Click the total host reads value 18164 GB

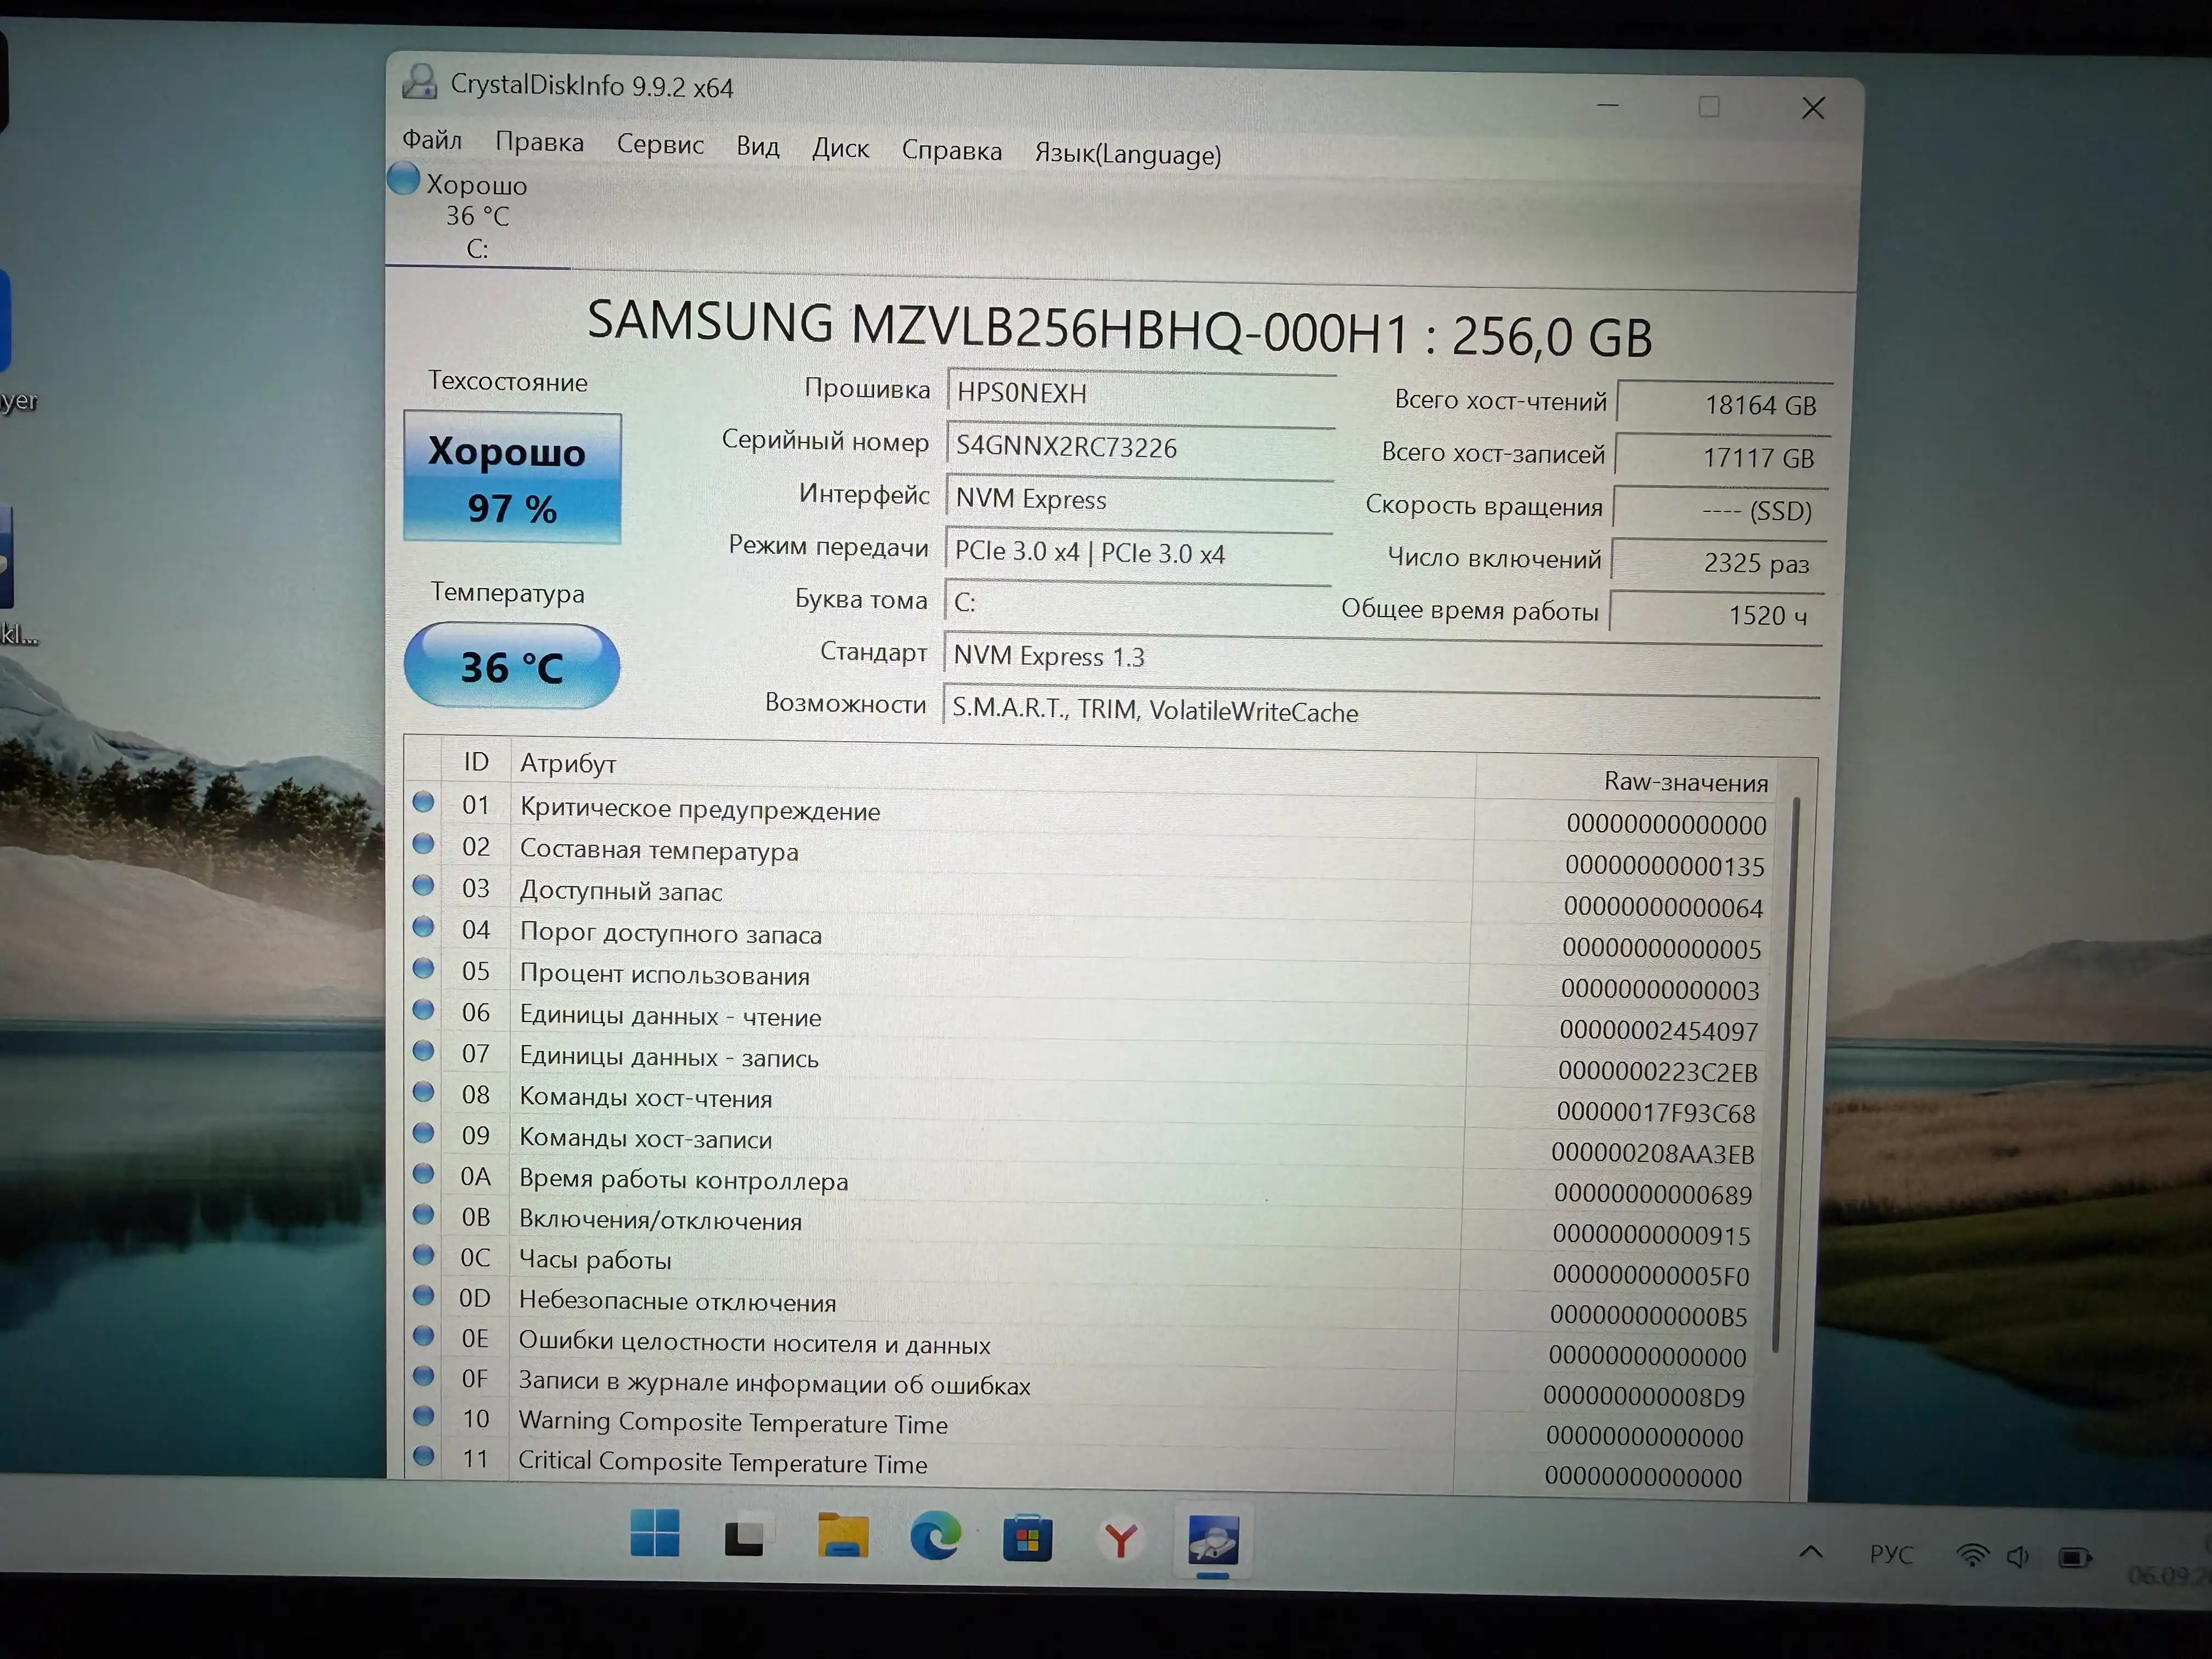tap(1724, 404)
